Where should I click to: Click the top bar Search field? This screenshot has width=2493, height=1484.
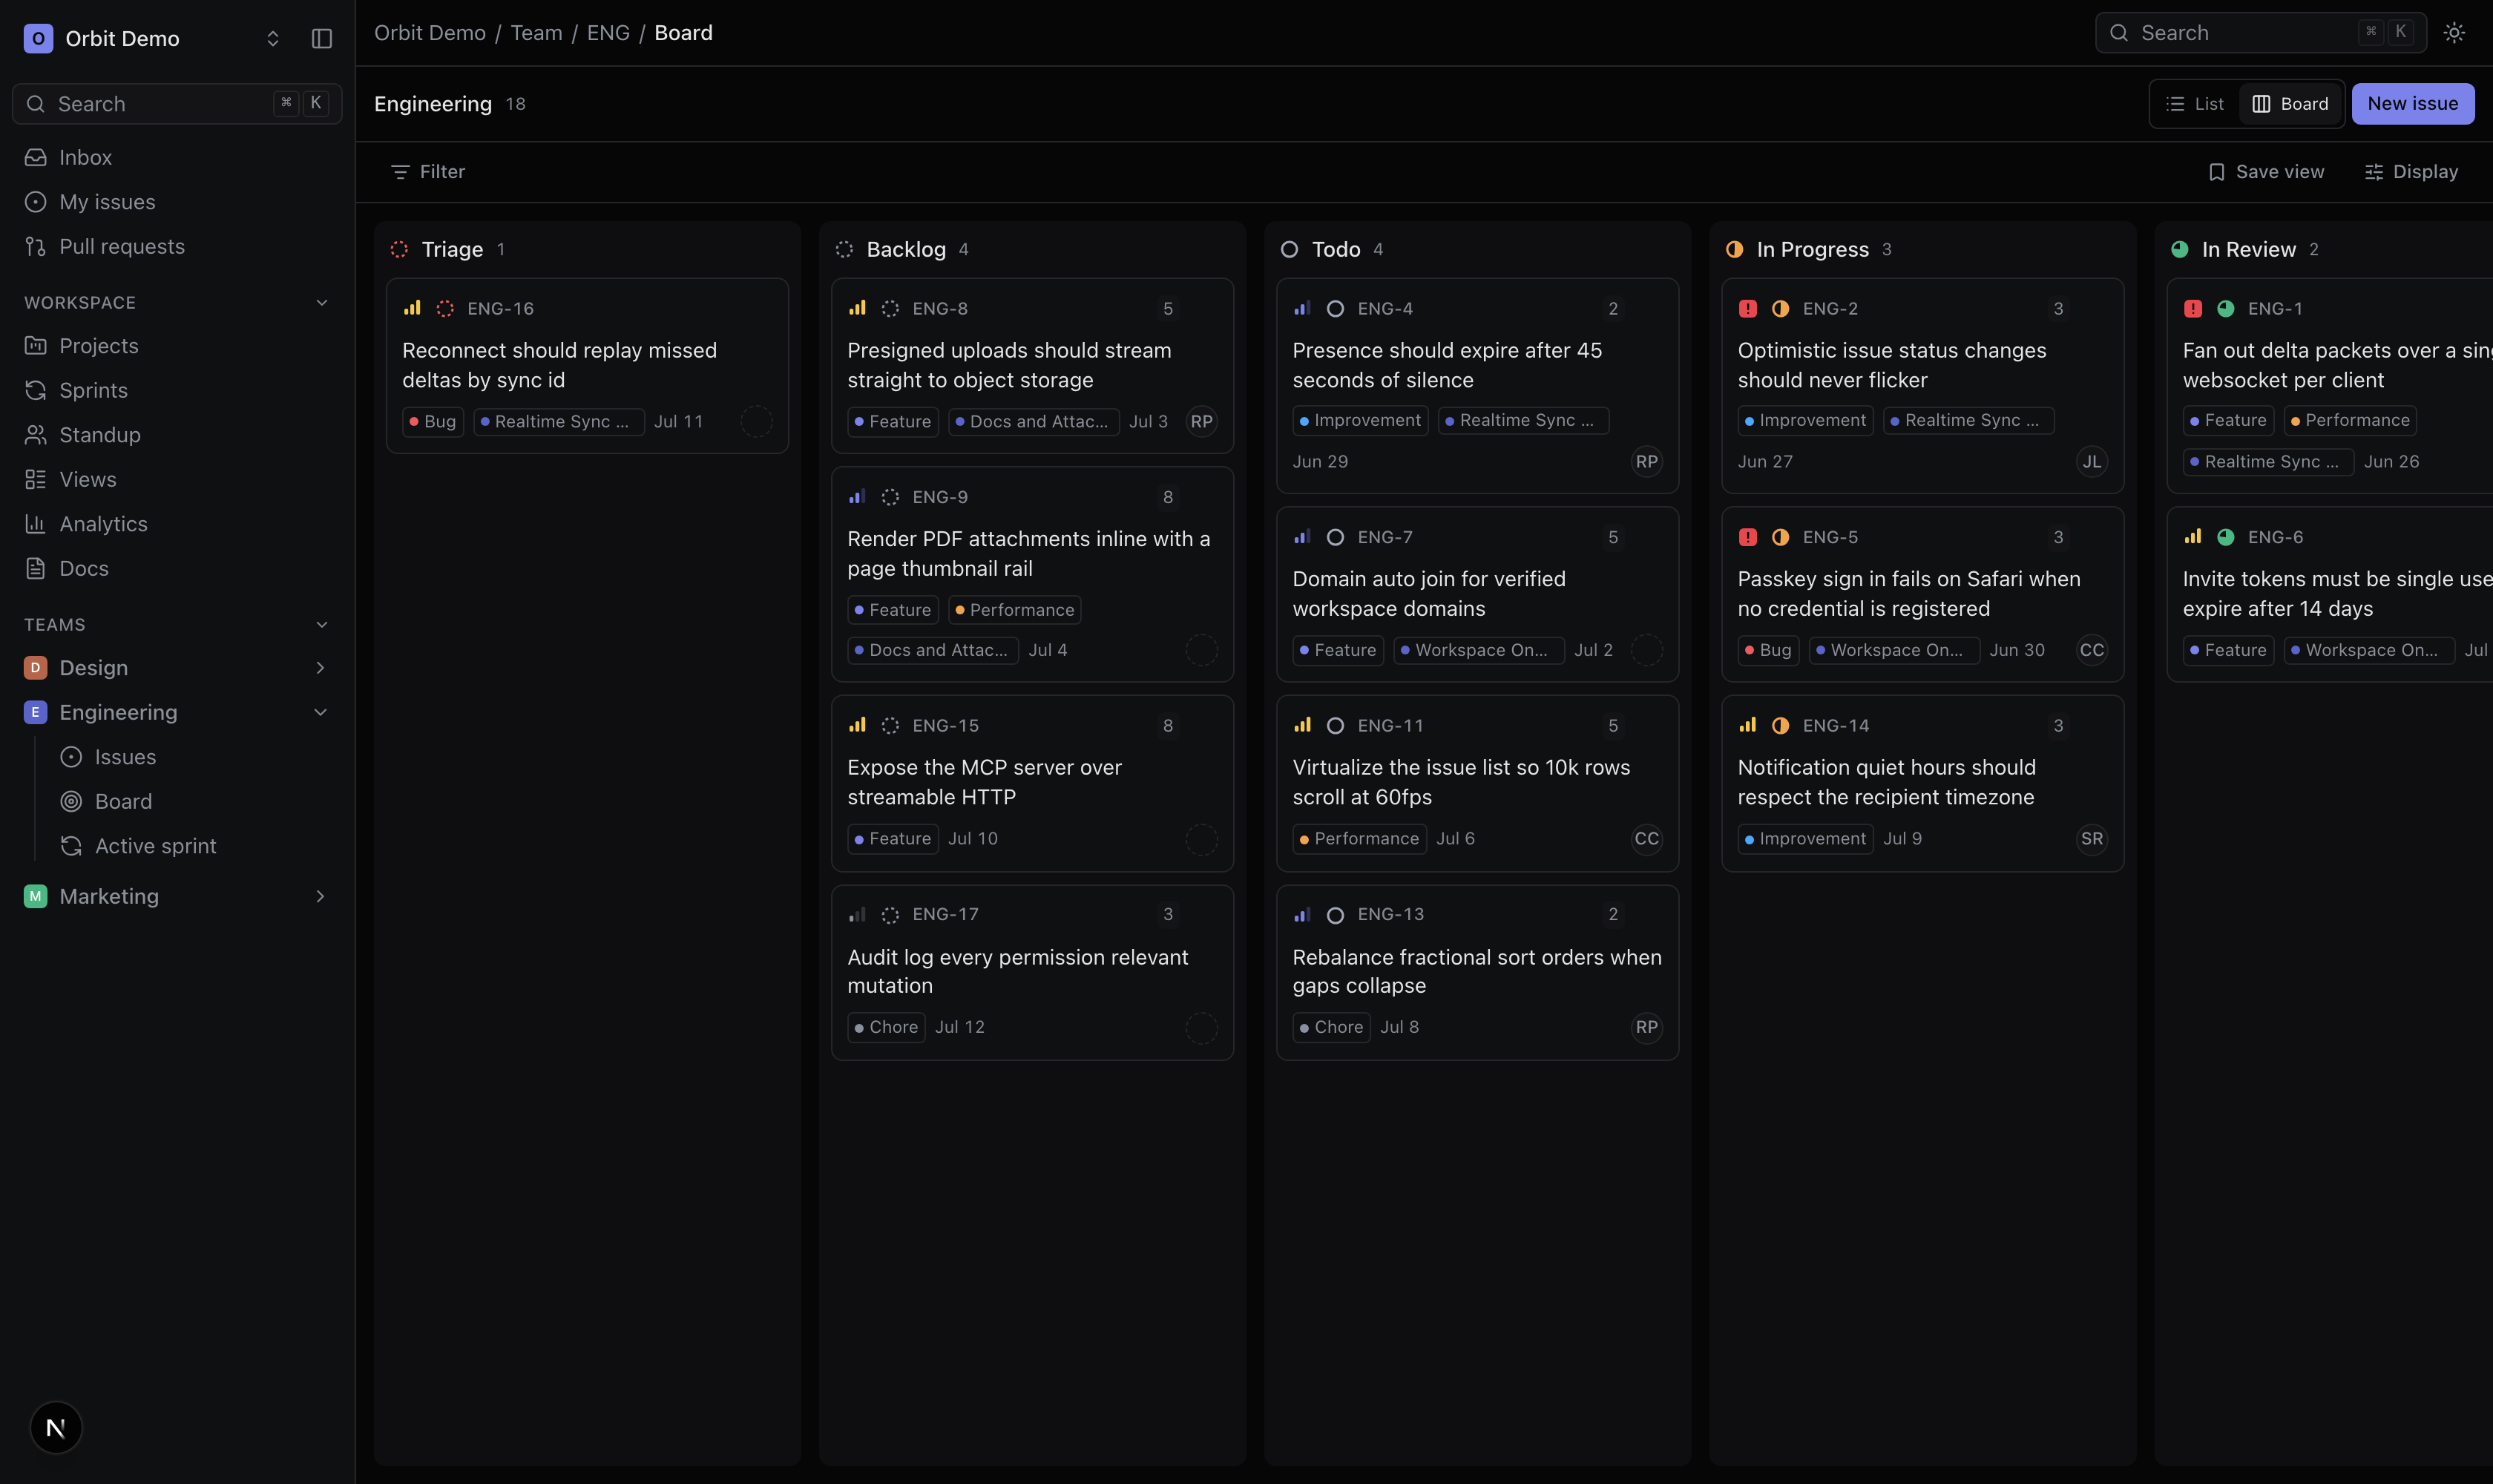[2260, 33]
